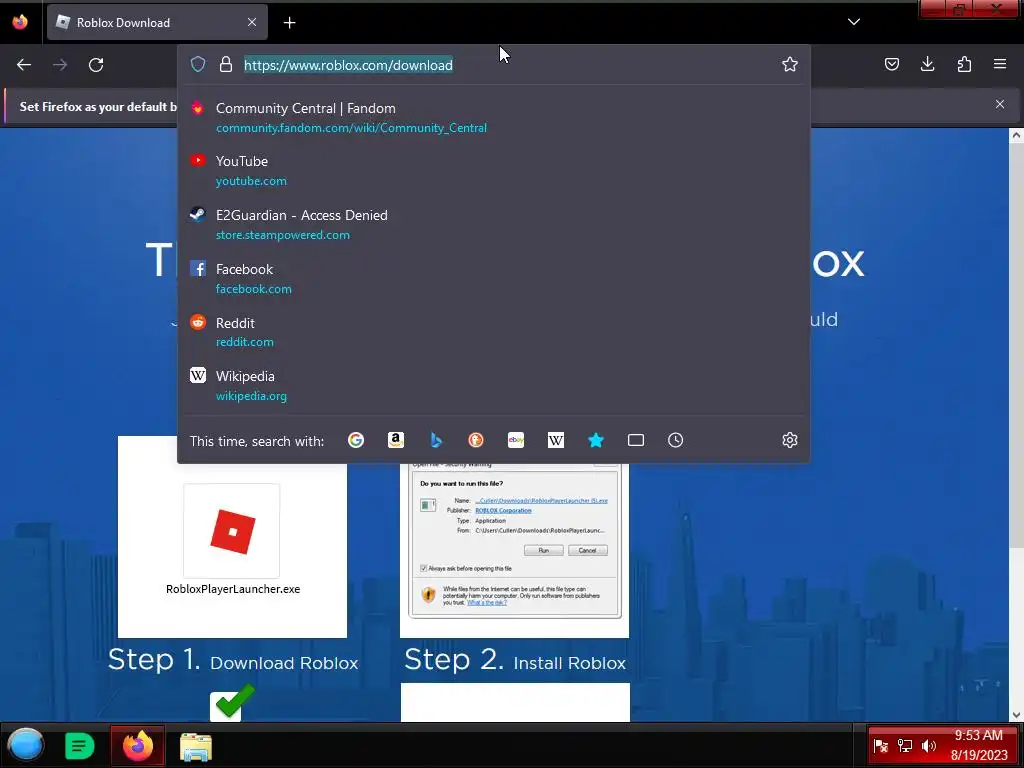Viewport: 1024px width, 768px height.
Task: Search with Google this time
Action: coord(356,440)
